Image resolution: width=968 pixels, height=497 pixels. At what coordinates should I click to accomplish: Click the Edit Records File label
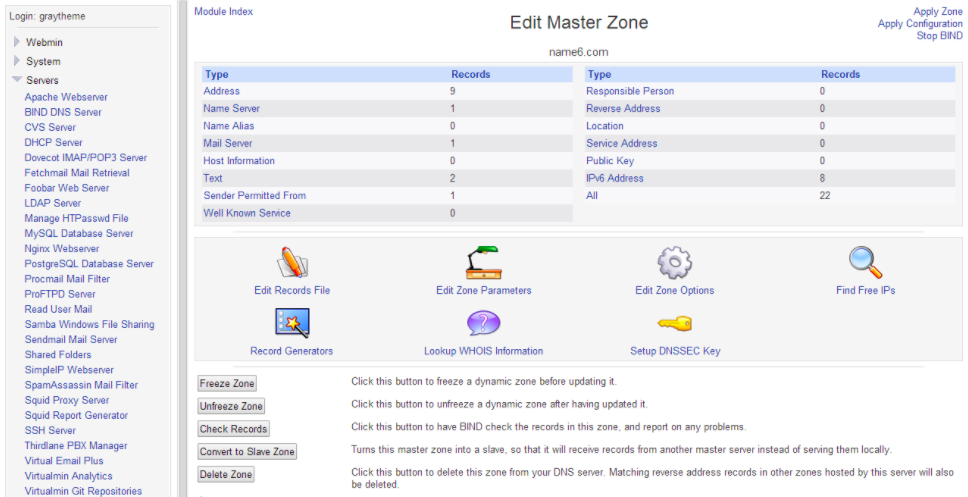click(x=292, y=290)
